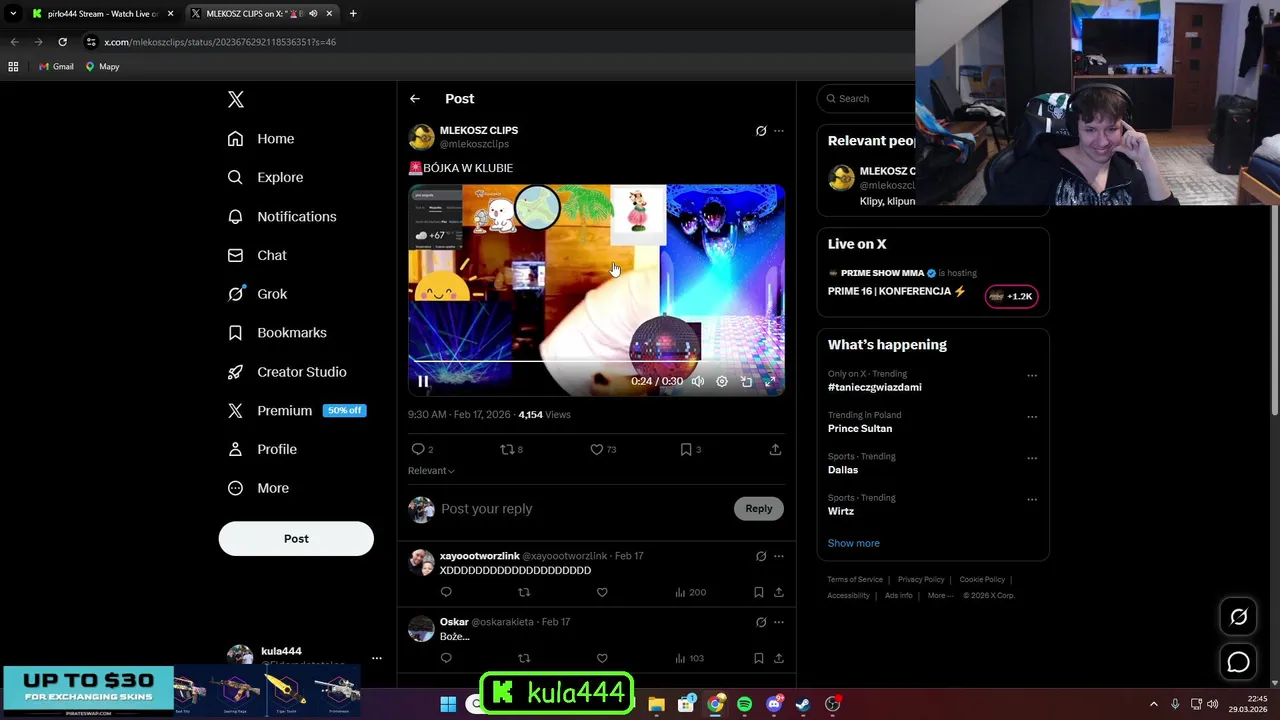Click the Search field

pos(866,98)
